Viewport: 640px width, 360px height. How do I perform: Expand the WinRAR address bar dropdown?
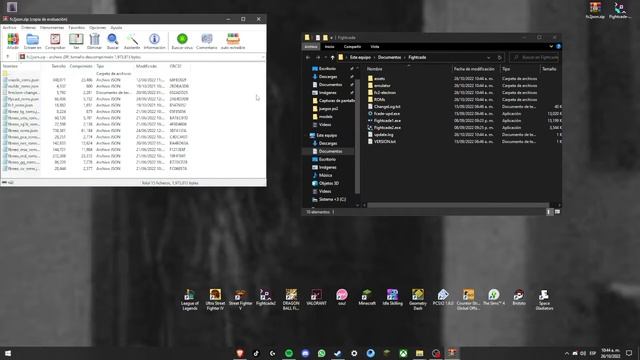(x=262, y=57)
